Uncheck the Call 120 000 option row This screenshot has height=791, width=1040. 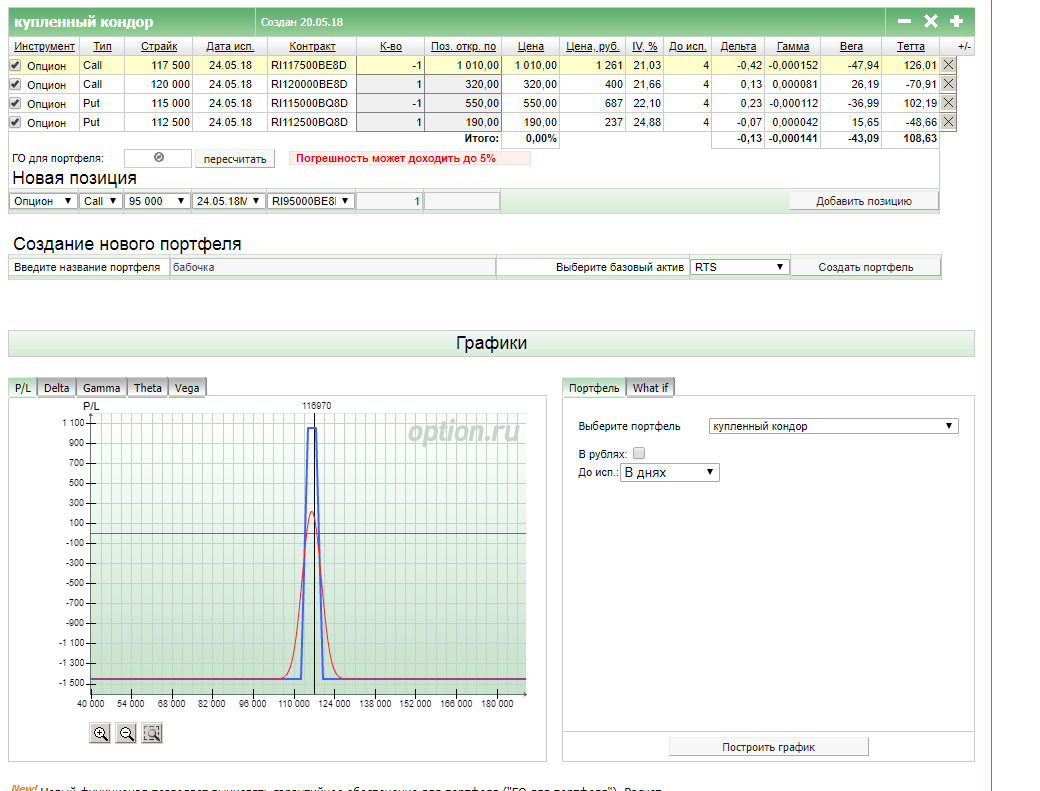(x=15, y=85)
